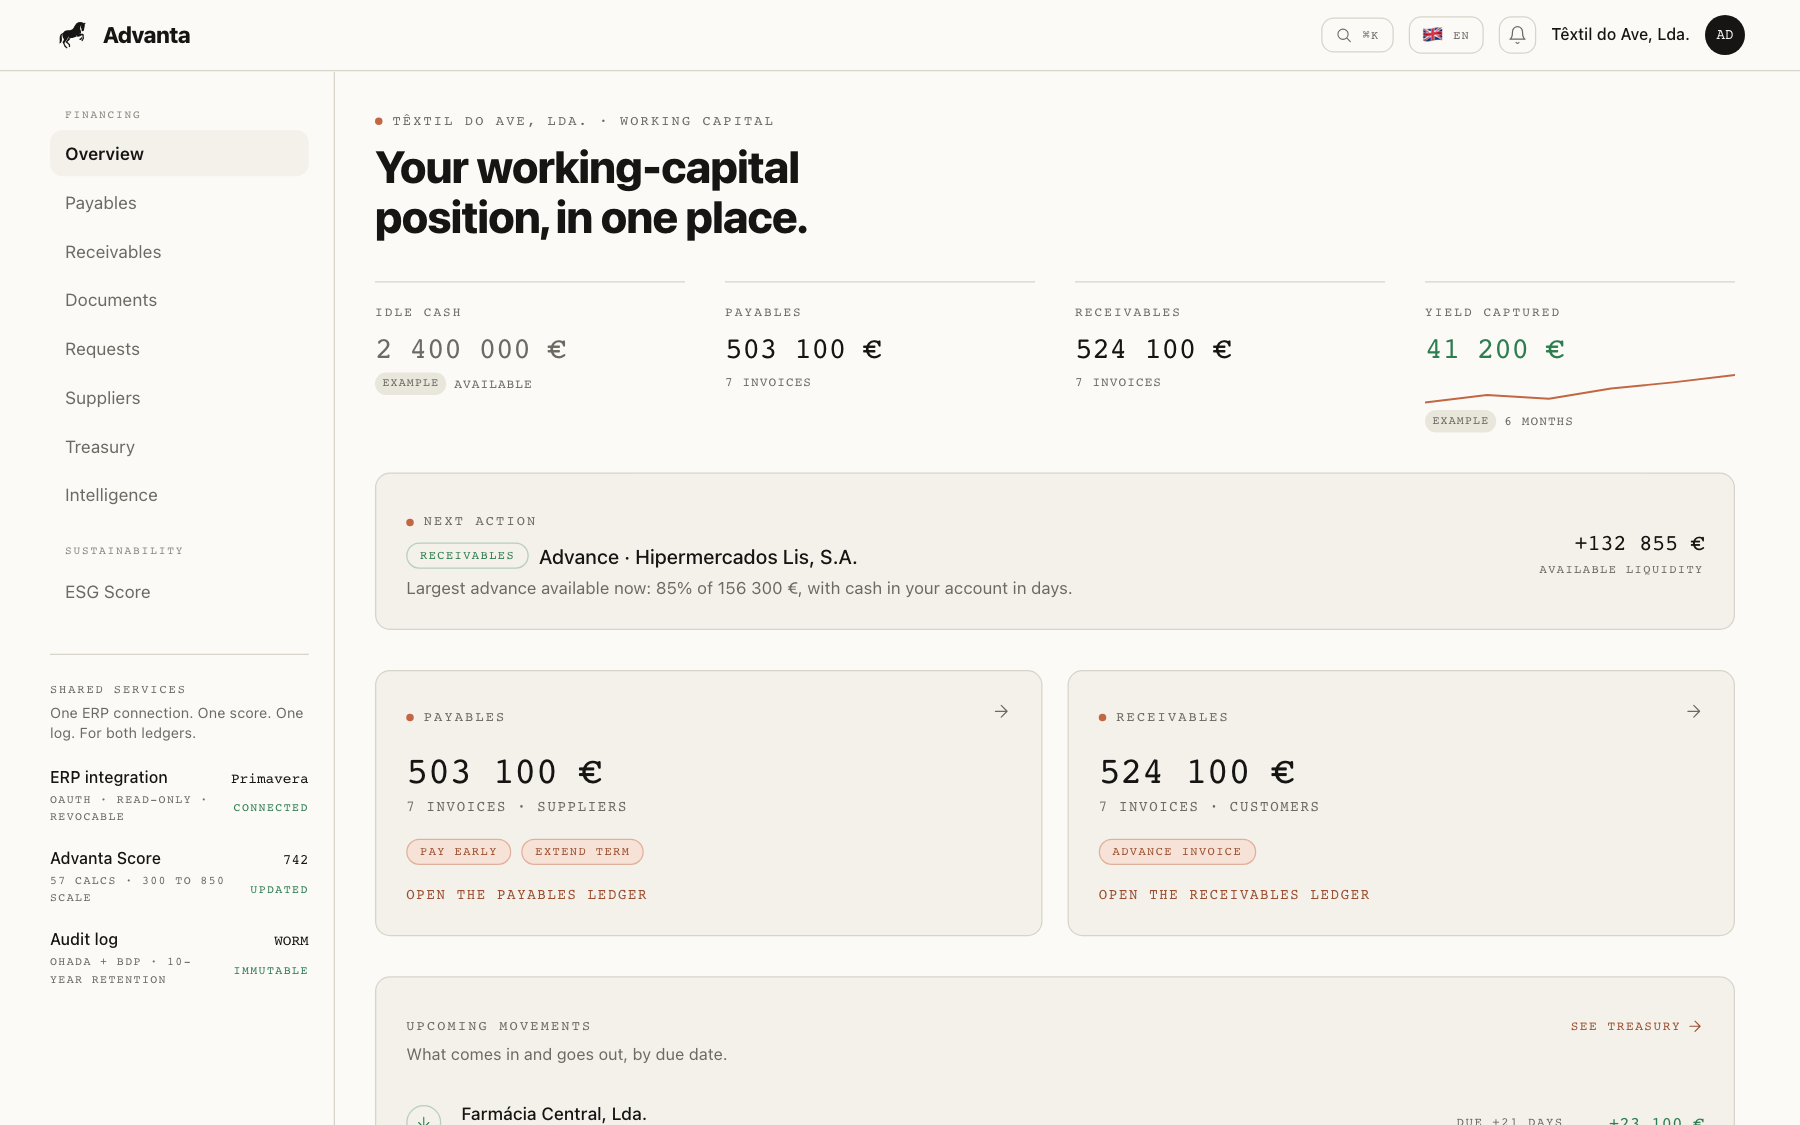Open the search box with magnifier icon

[x=1357, y=35]
